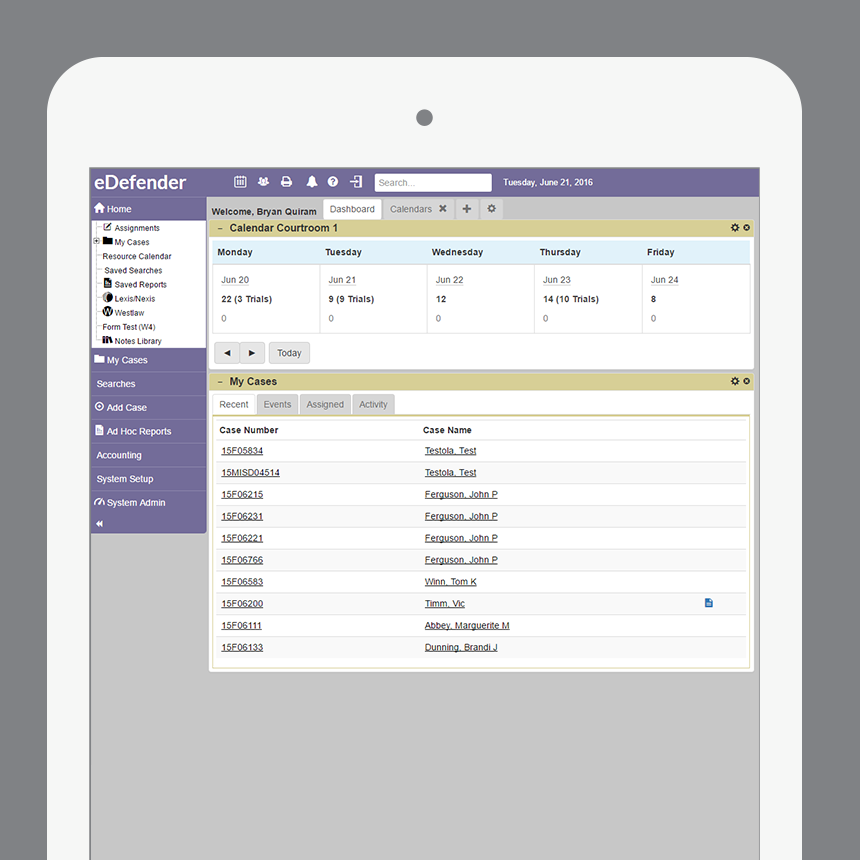
Task: Open case number 15F06133
Action: 242,648
